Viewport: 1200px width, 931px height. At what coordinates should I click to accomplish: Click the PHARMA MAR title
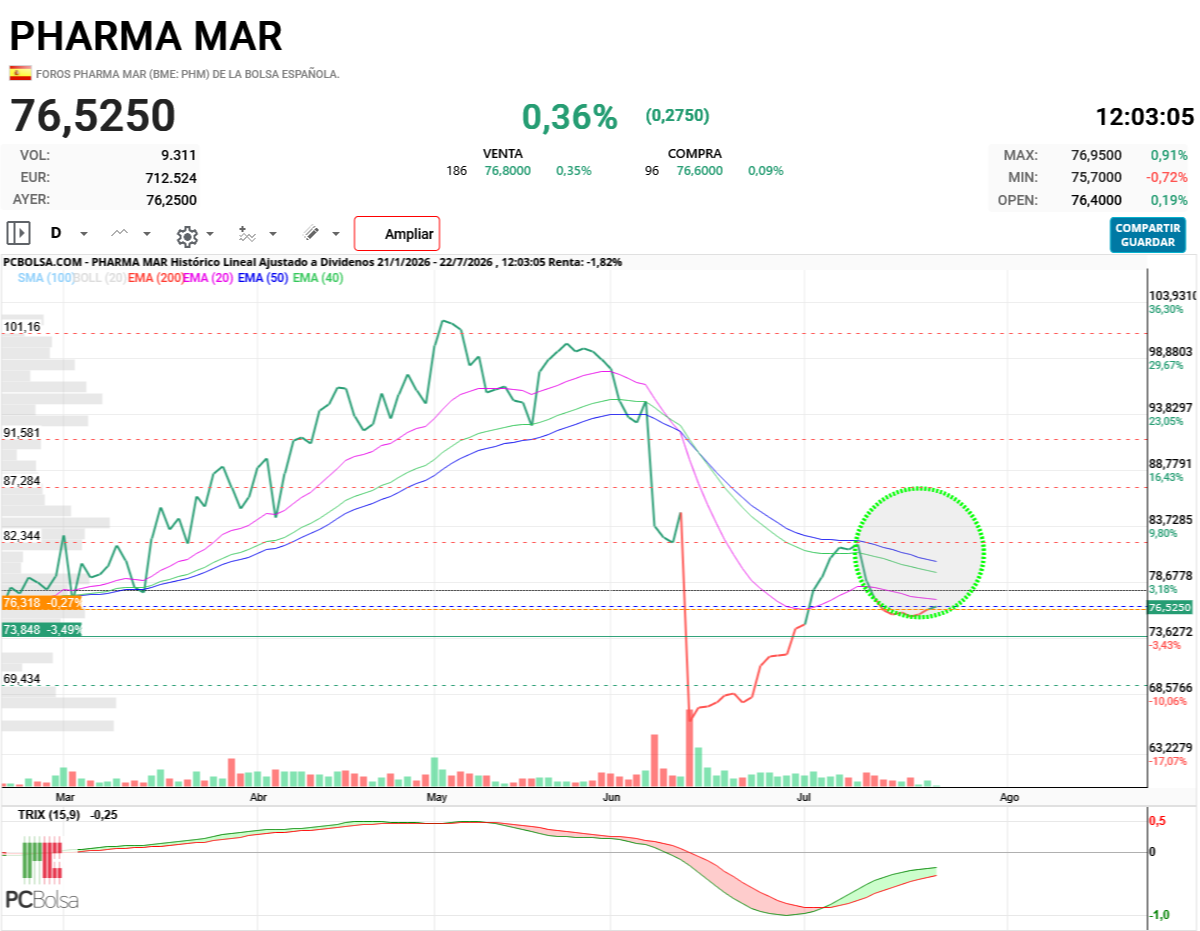(x=146, y=36)
